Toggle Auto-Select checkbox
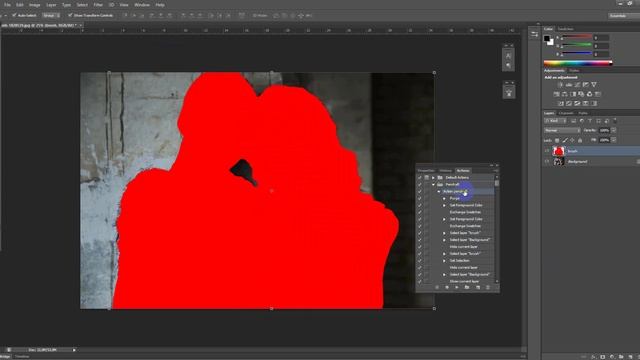 coord(14,15)
